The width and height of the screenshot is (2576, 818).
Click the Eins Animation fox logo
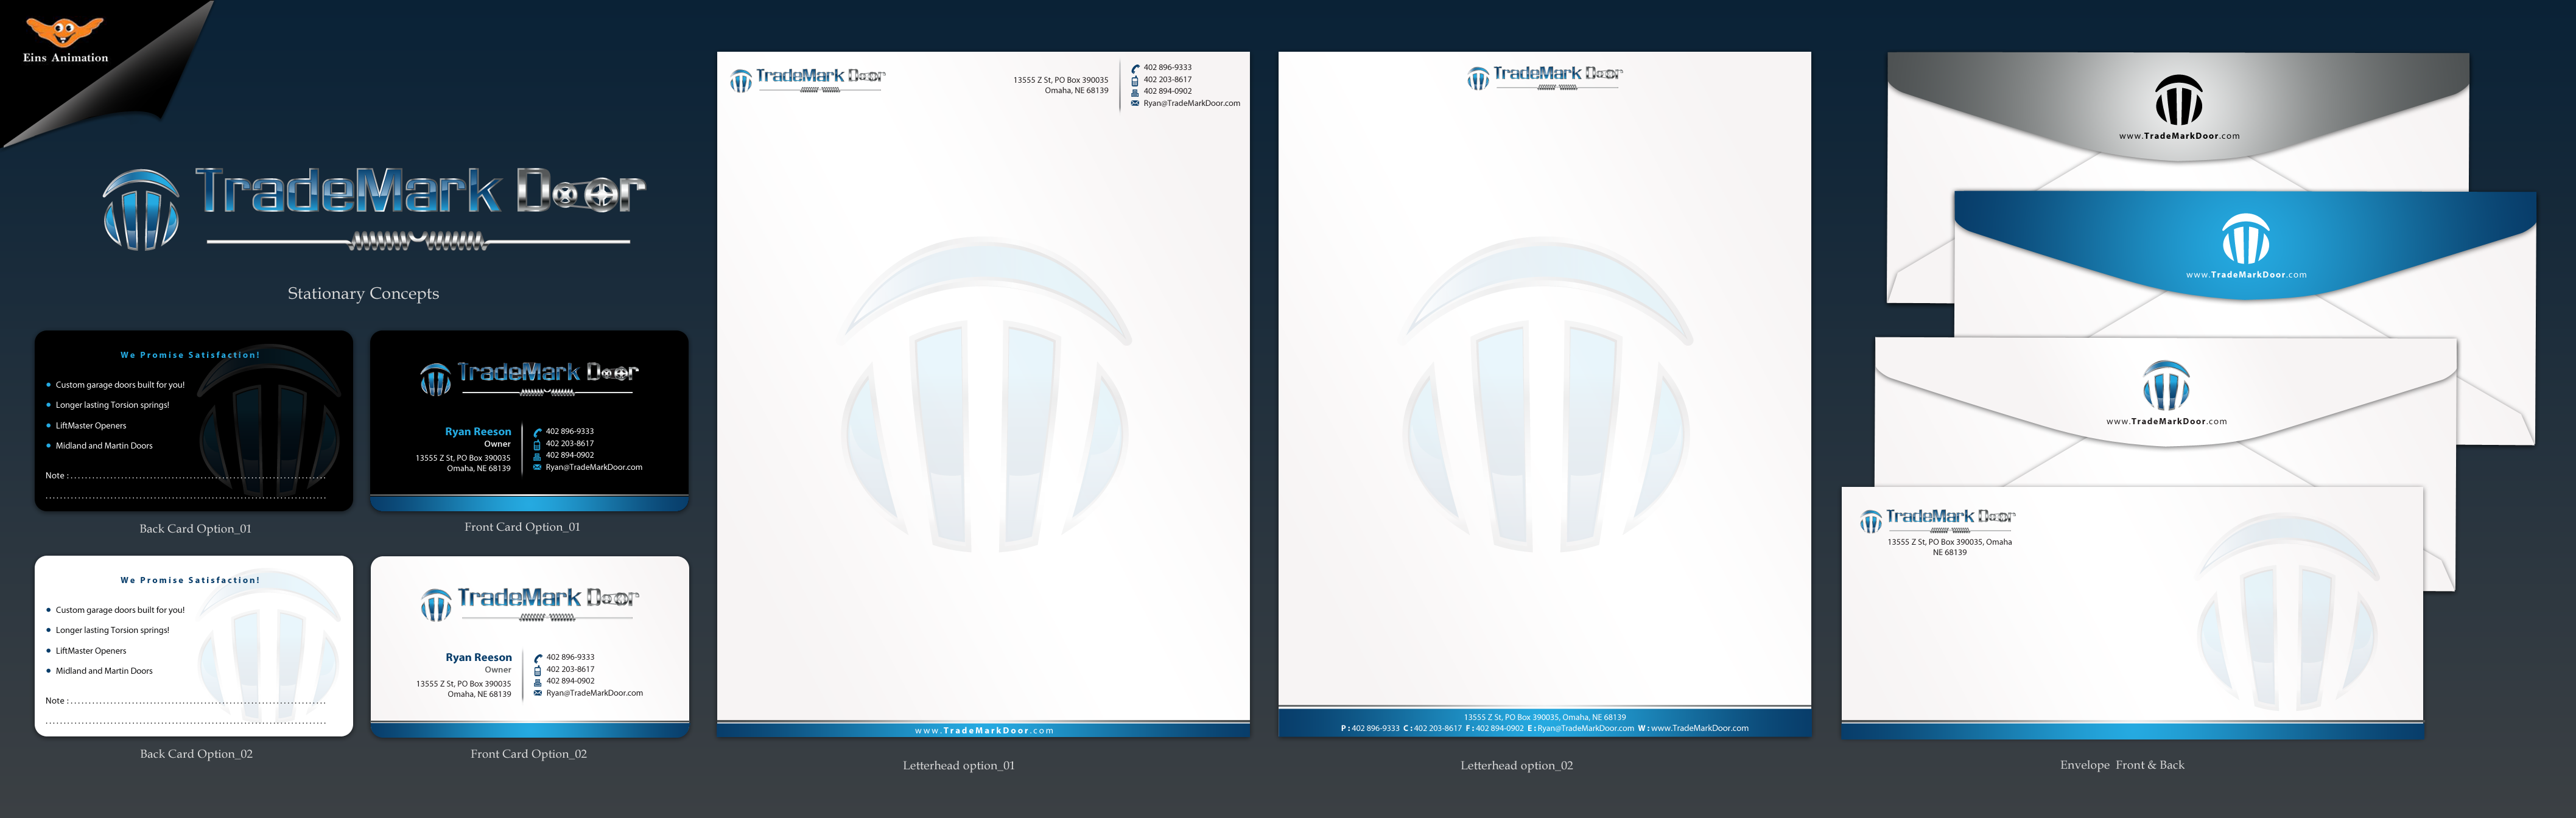point(64,32)
